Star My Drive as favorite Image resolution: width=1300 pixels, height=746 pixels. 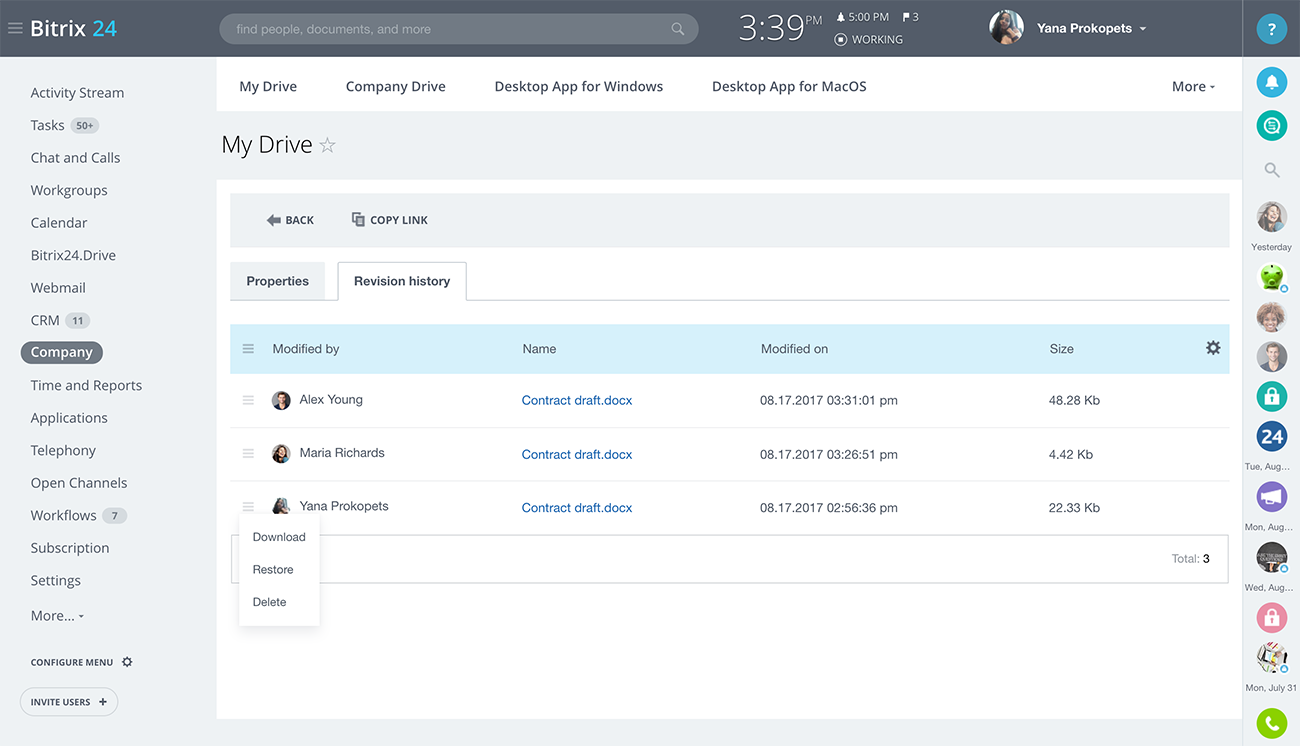(x=328, y=146)
